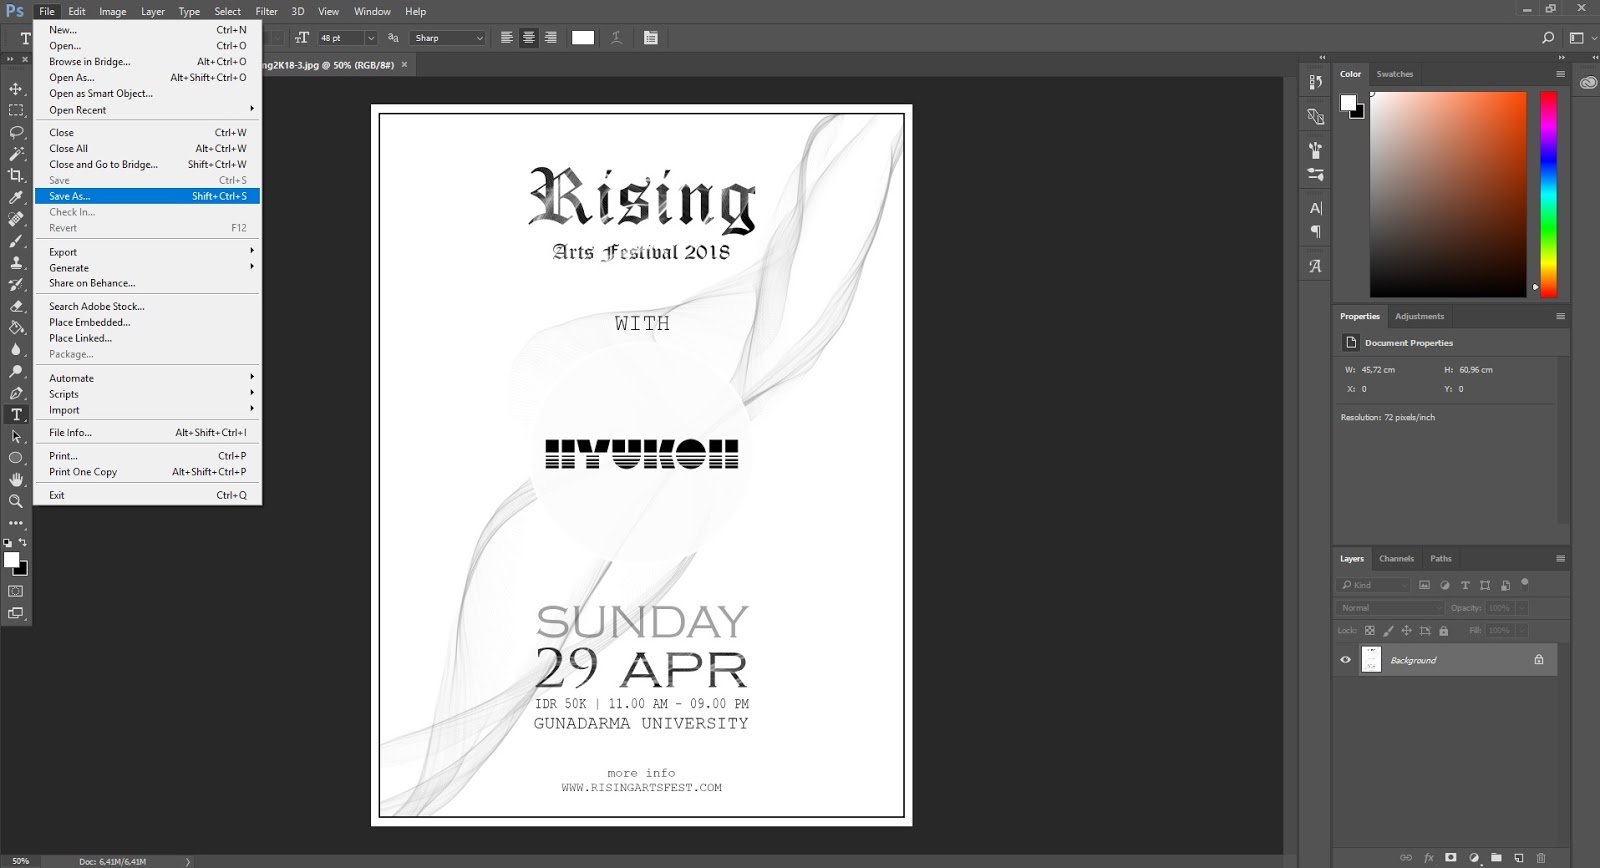The image size is (1600, 868).
Task: Select the Rectangular Marquee tool
Action: (16, 110)
